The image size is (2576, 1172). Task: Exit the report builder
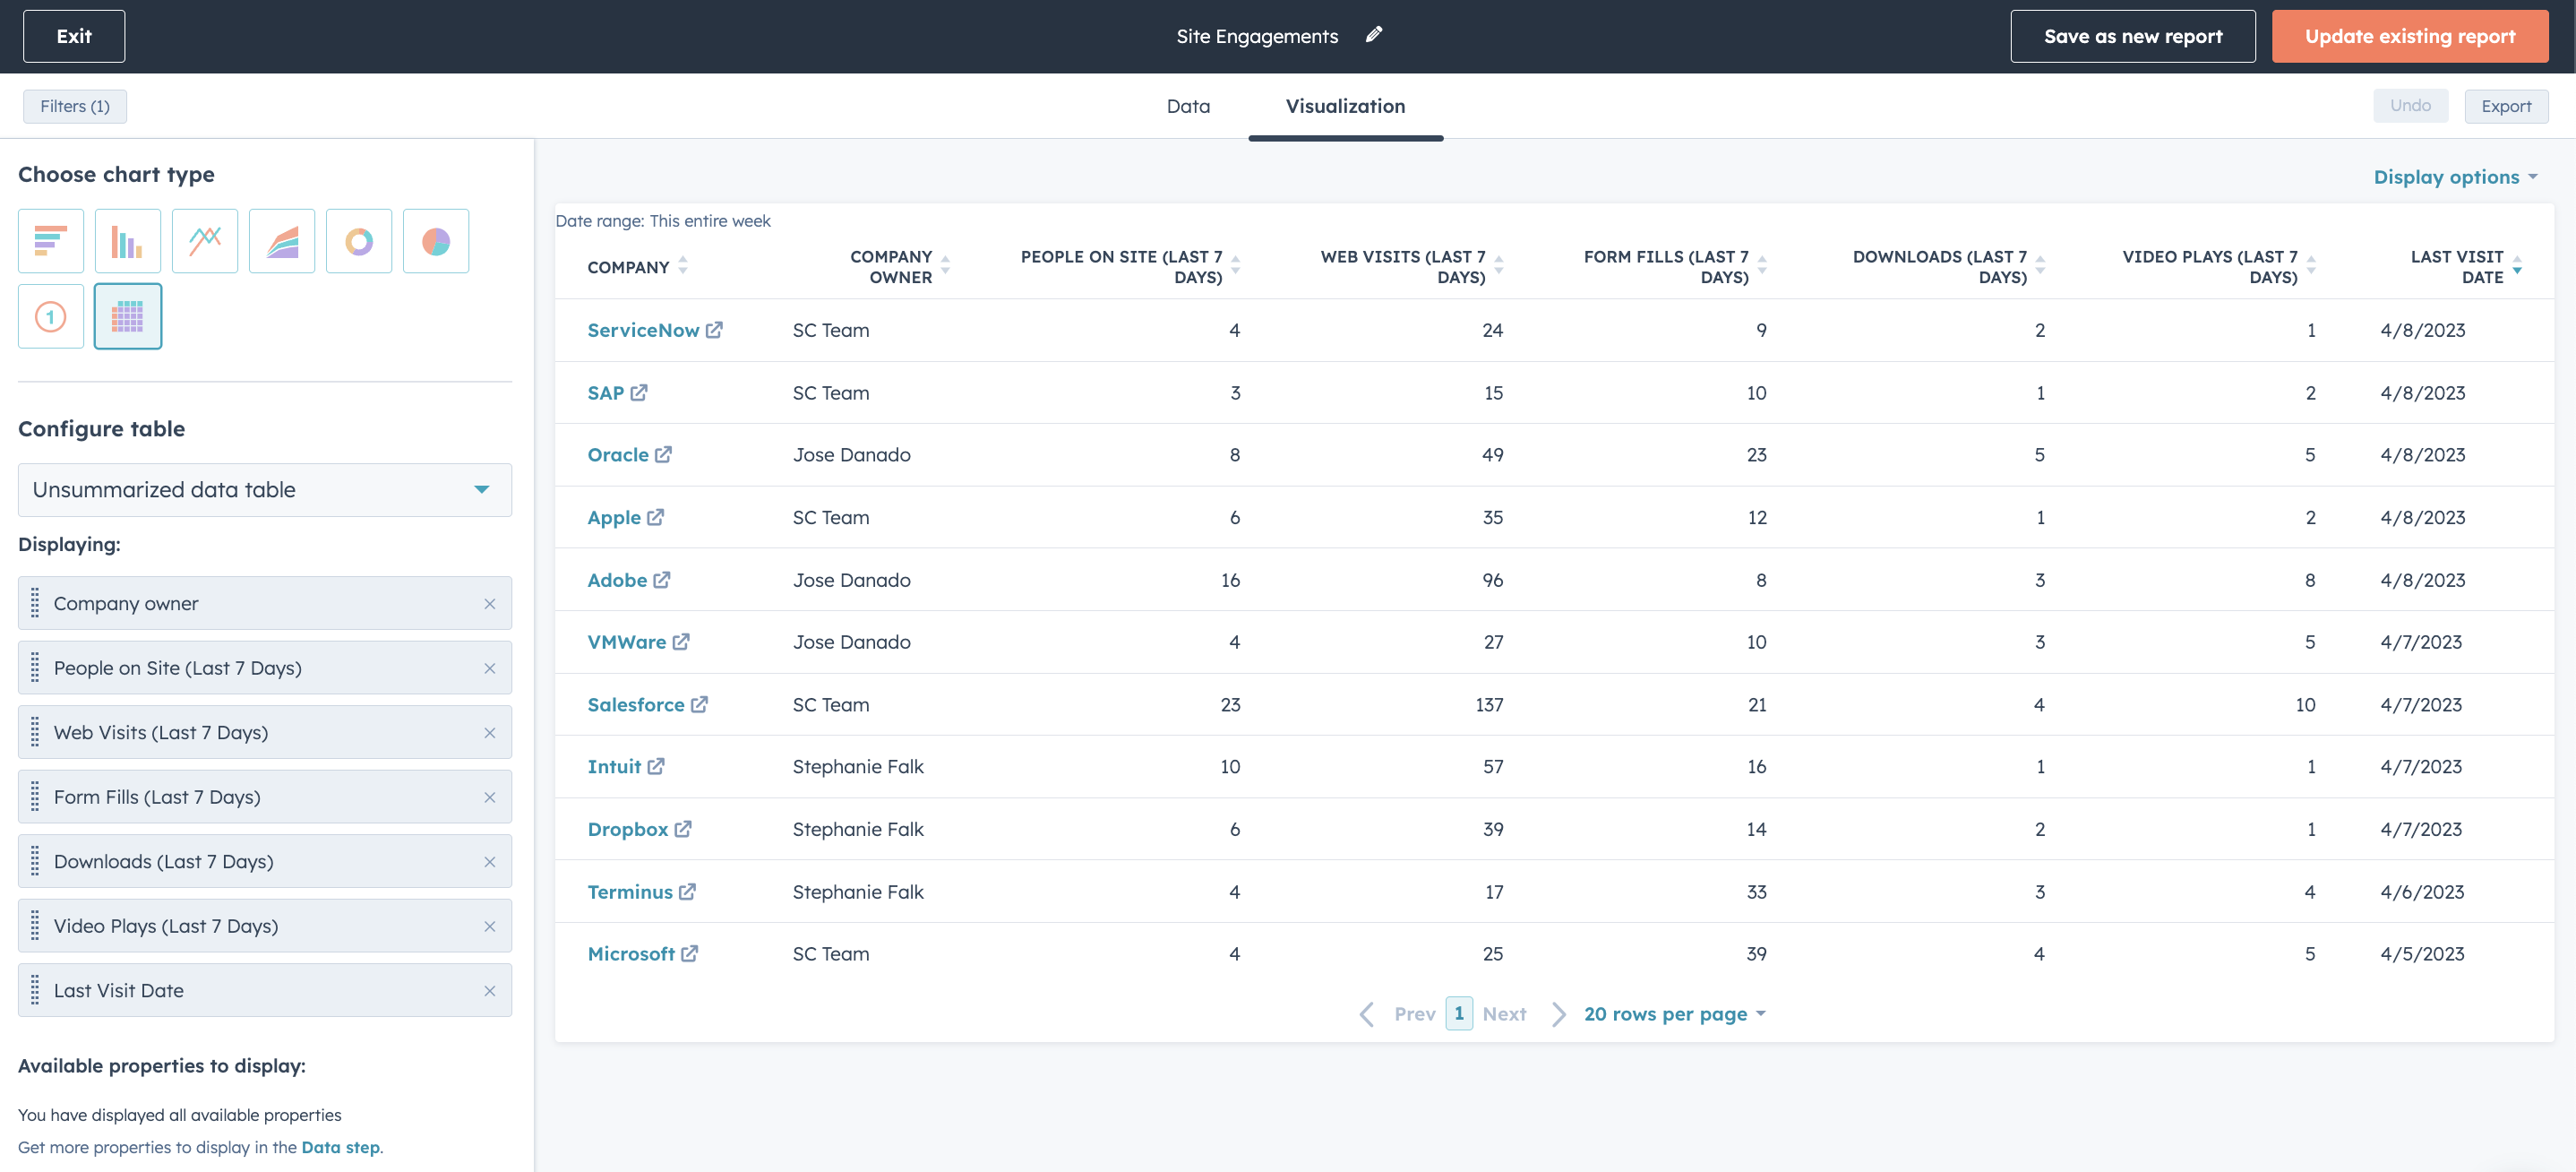74,36
